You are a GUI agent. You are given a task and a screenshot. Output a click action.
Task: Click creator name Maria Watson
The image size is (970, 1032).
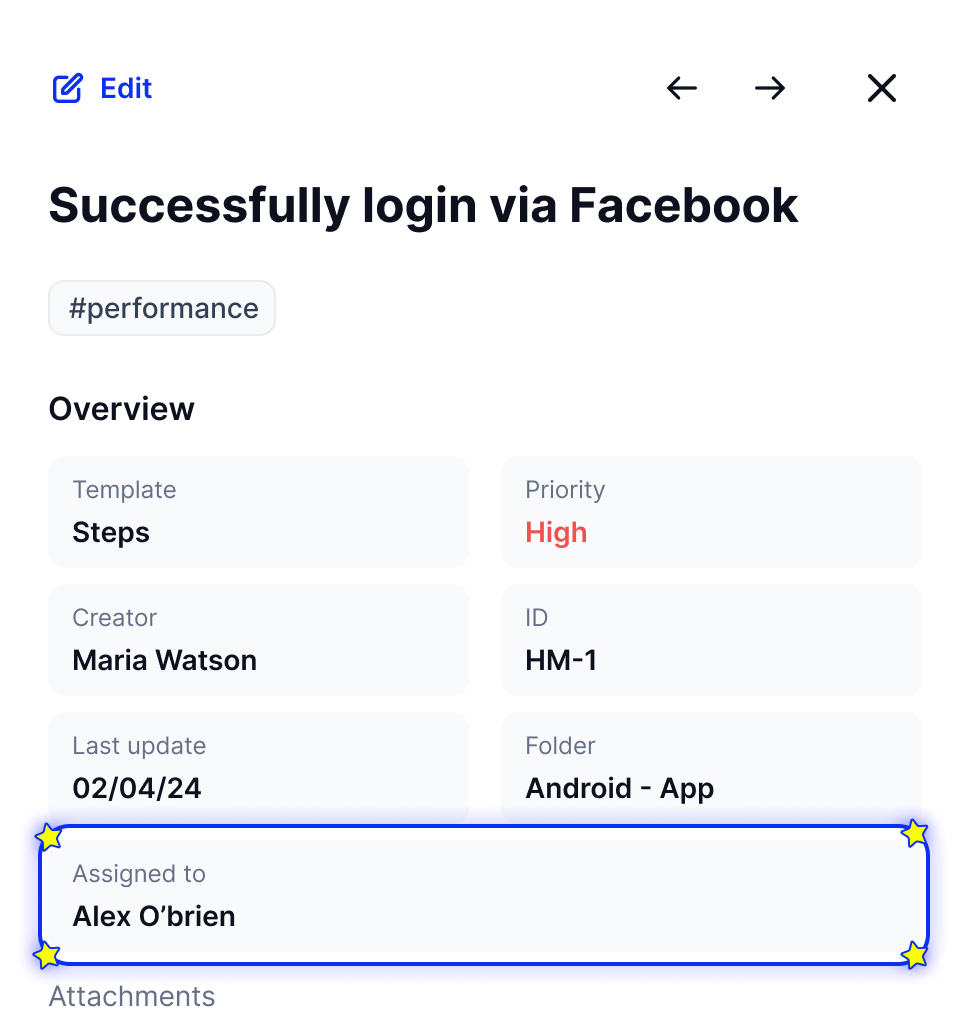click(x=165, y=660)
